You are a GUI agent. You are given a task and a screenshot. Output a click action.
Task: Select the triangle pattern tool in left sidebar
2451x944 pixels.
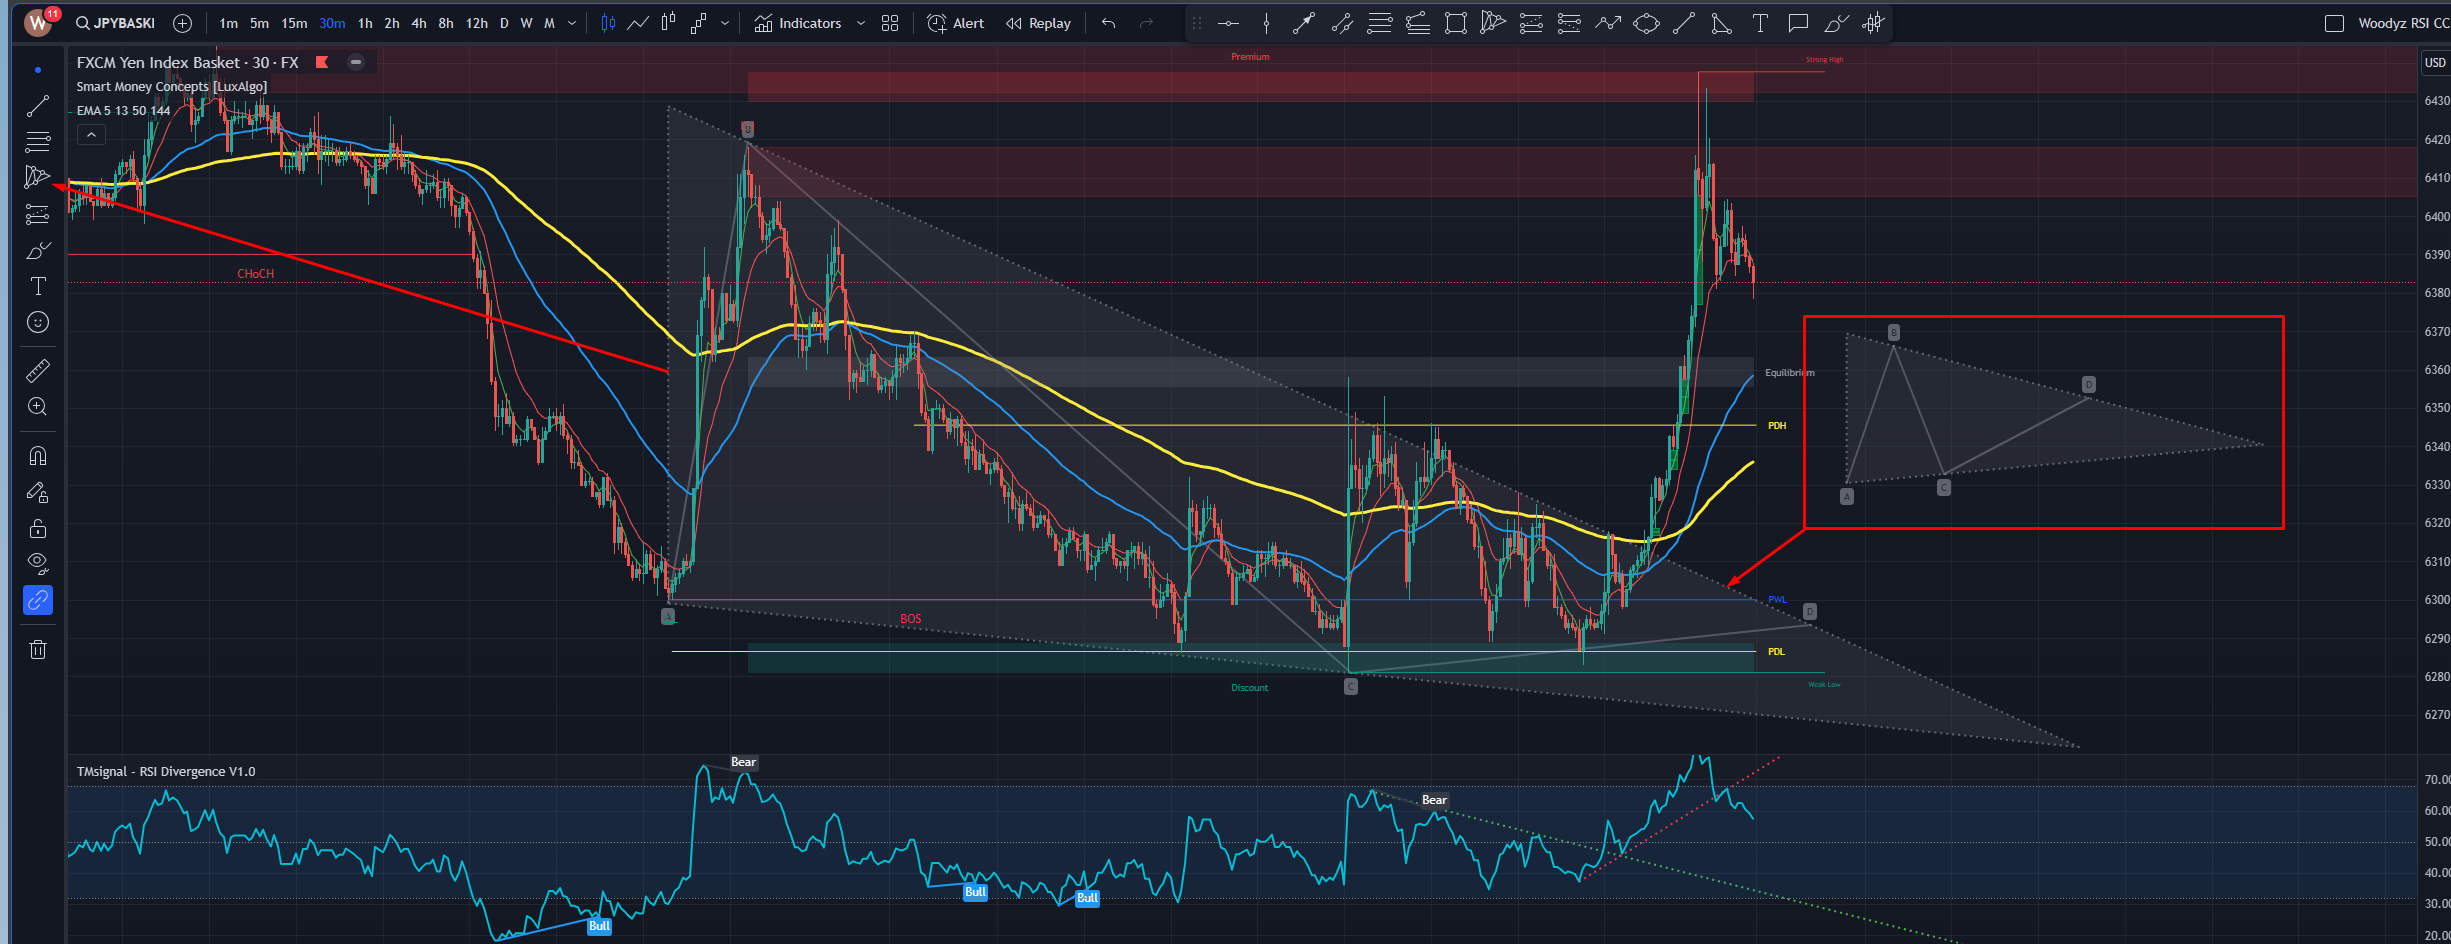37,177
